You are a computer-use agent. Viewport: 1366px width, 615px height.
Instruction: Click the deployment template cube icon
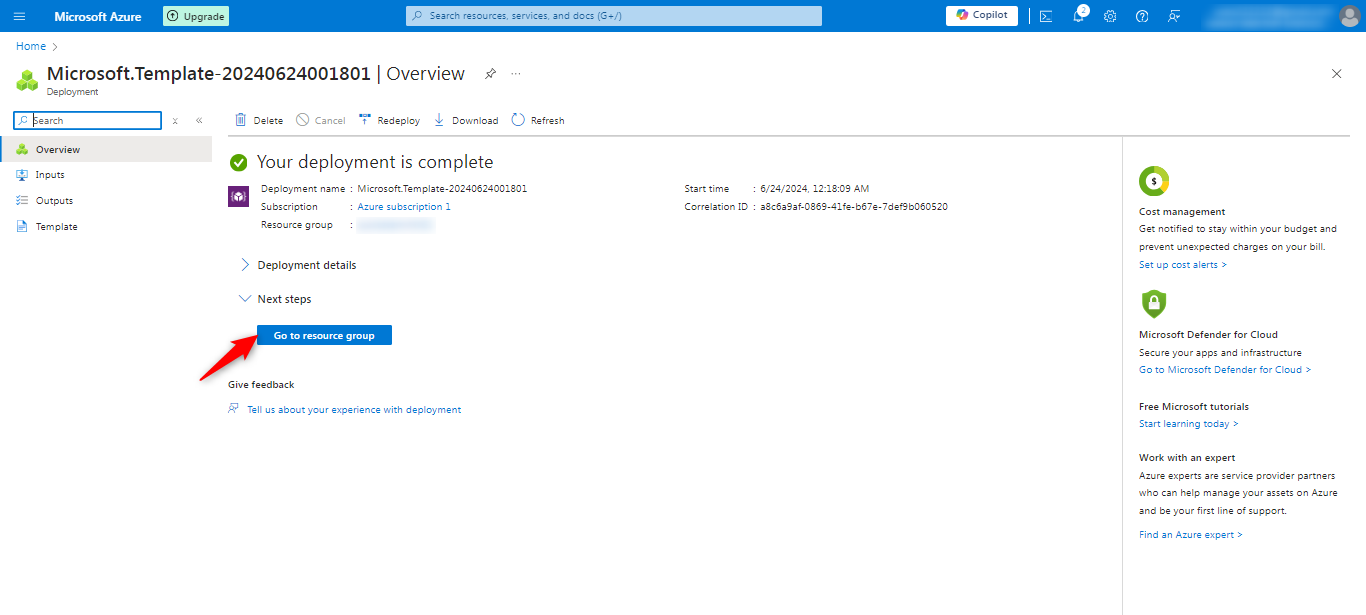[x=238, y=196]
